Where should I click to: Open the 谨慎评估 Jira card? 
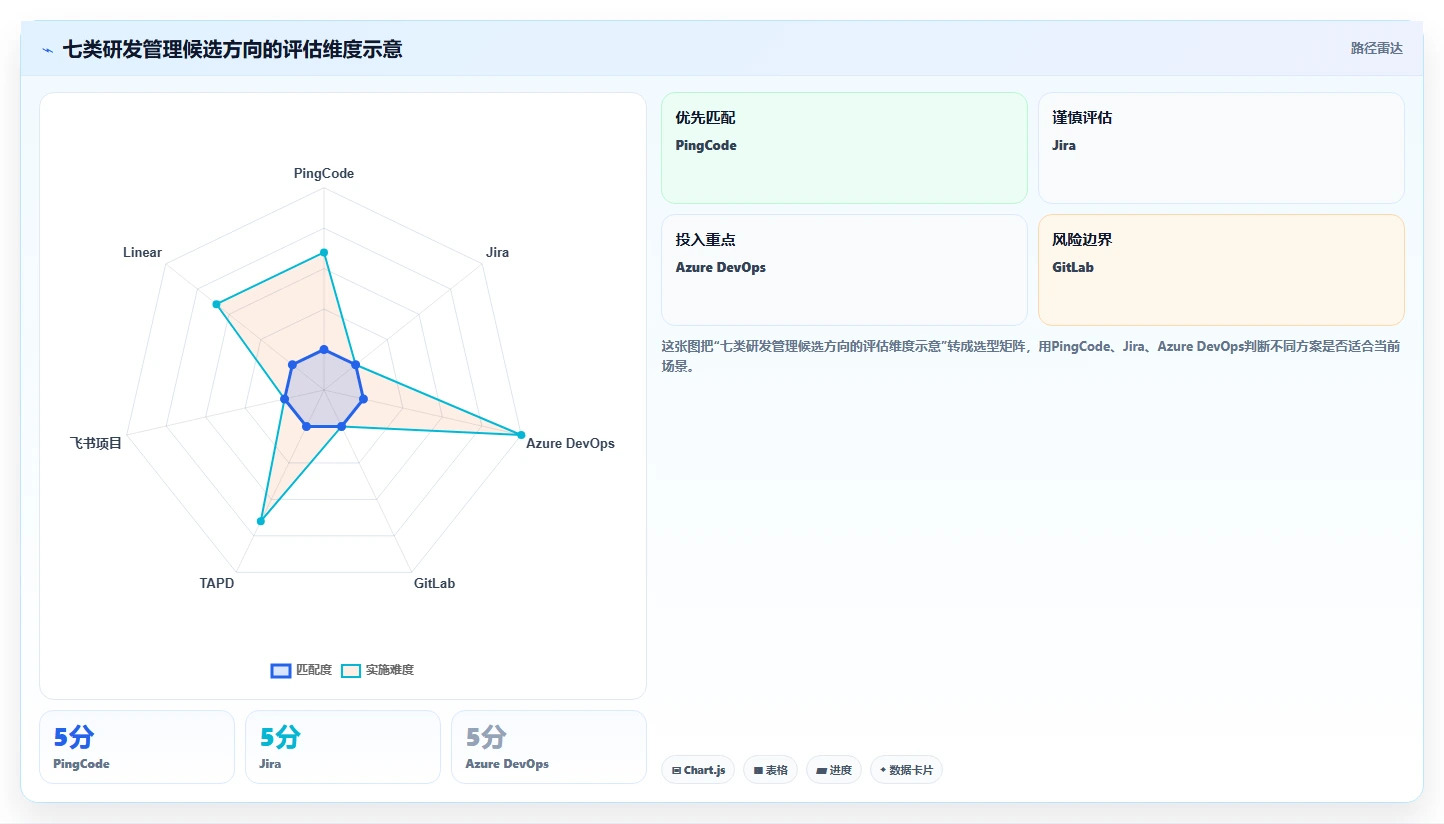click(1221, 148)
